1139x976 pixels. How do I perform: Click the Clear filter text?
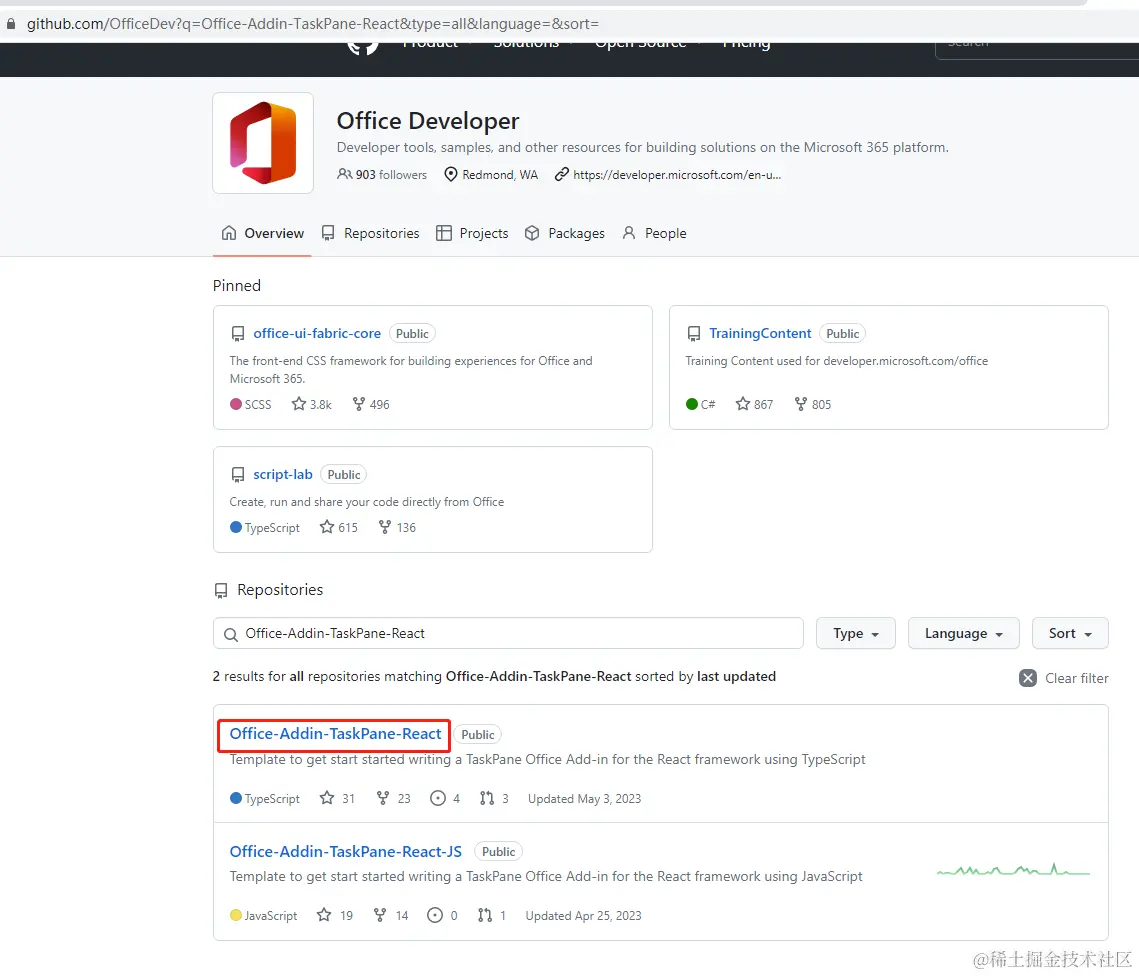tap(1077, 678)
